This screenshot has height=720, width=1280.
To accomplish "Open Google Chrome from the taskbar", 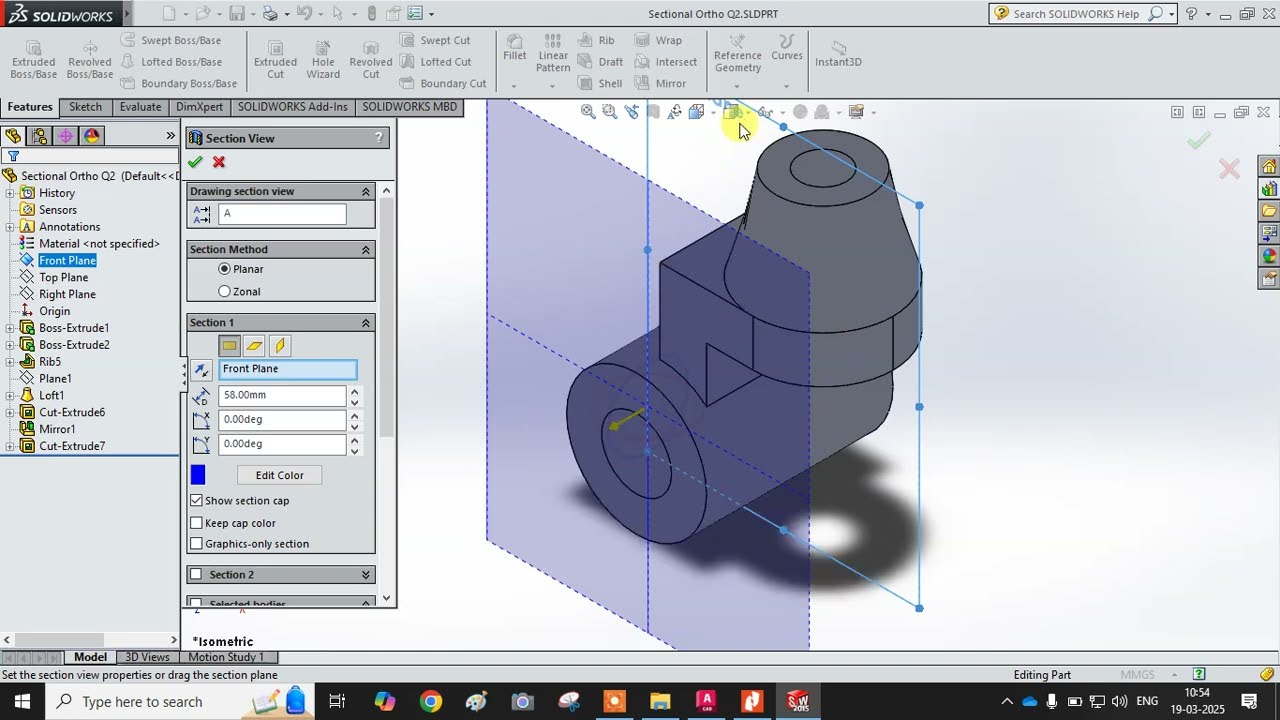I will point(431,702).
